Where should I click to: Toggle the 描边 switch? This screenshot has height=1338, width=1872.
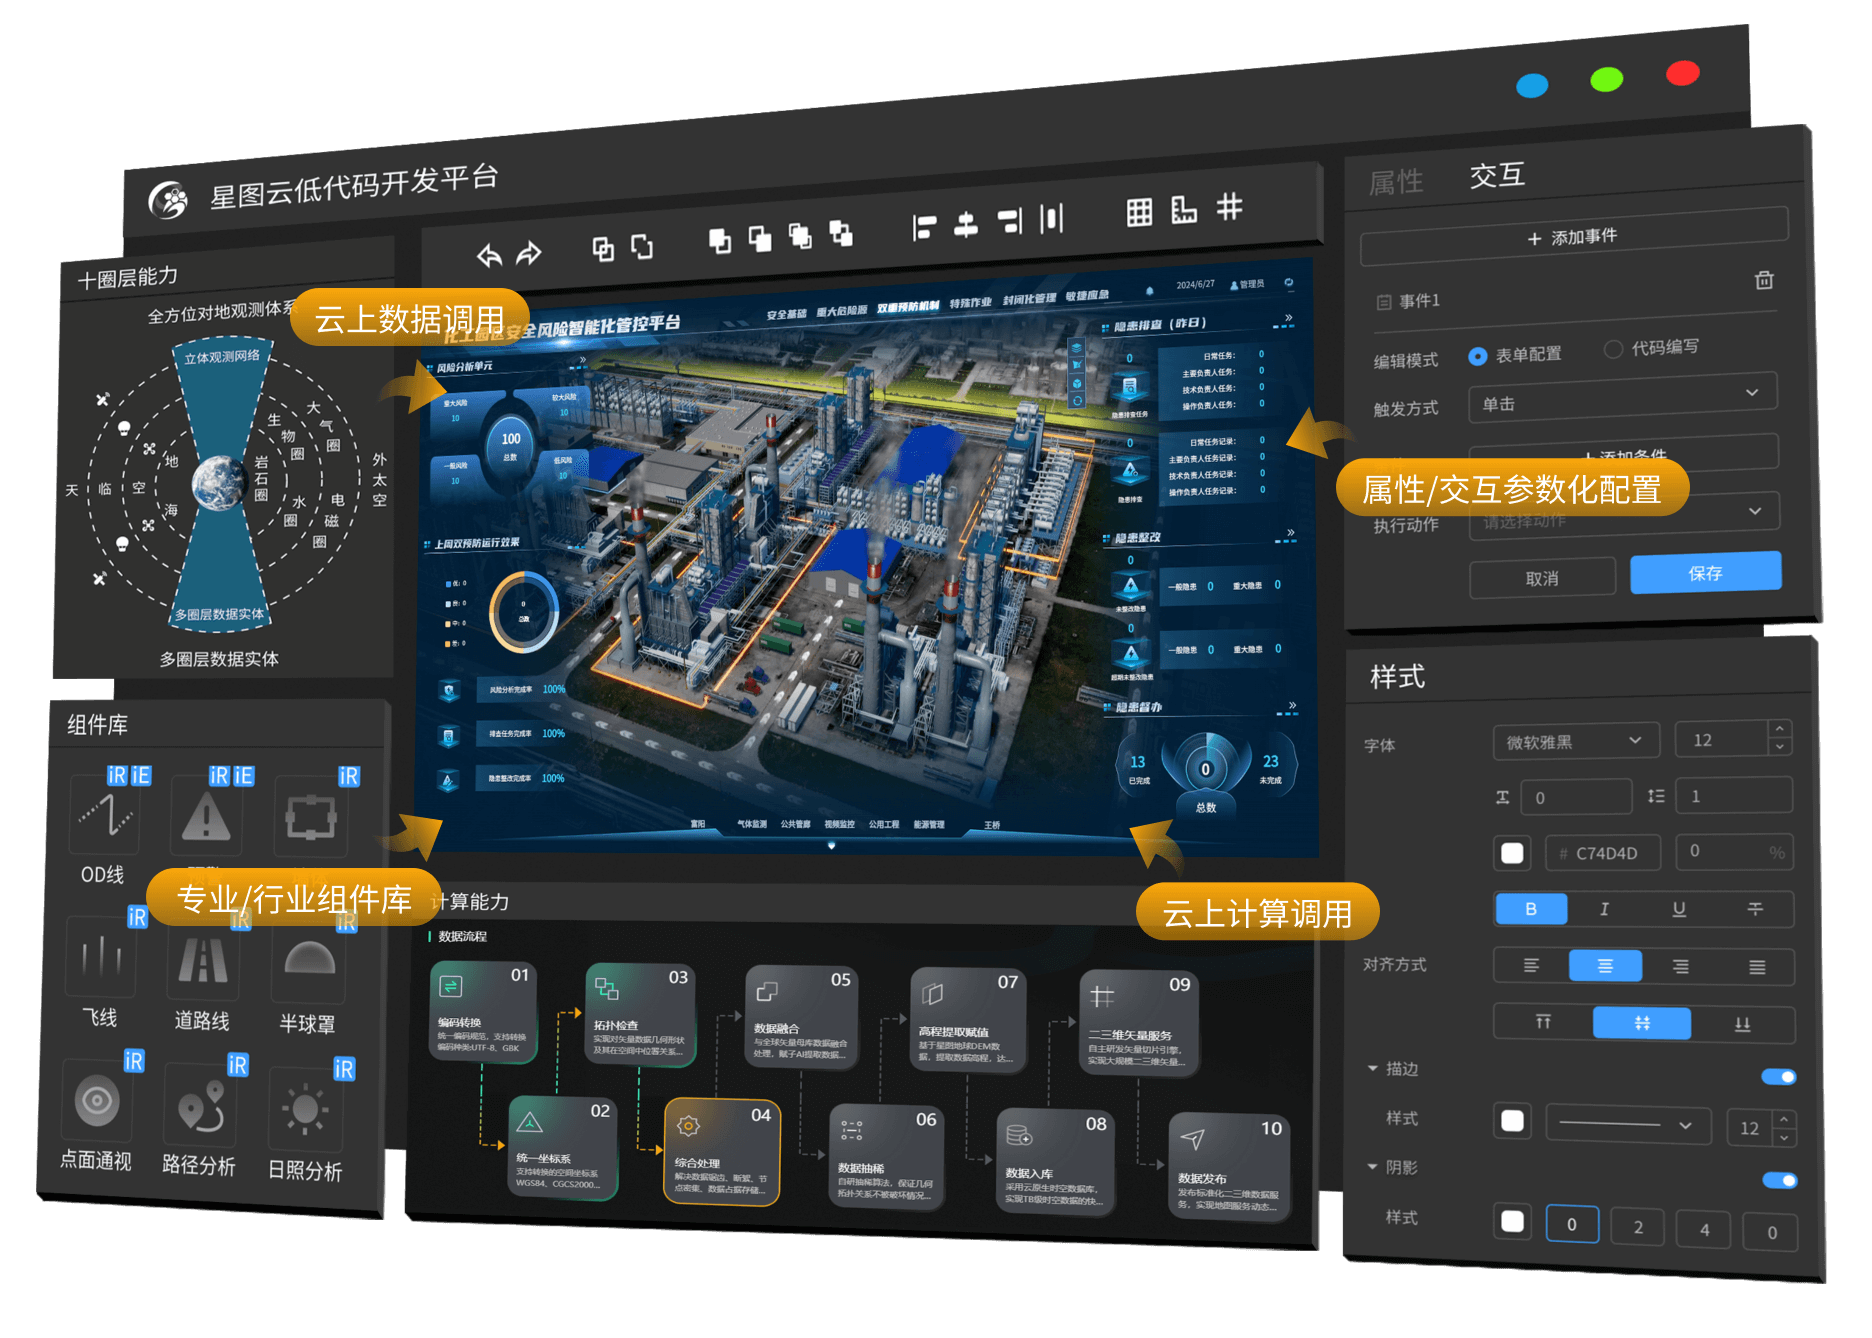click(x=1779, y=1076)
